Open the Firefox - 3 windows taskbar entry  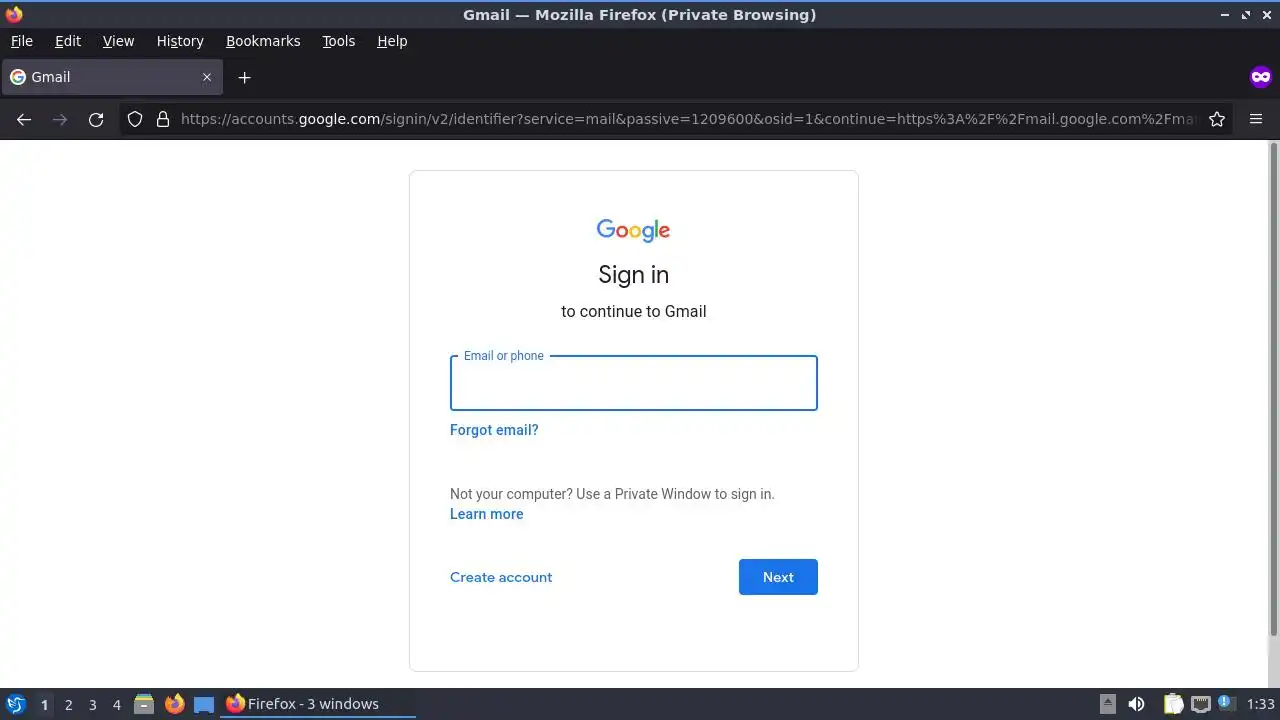pos(318,704)
